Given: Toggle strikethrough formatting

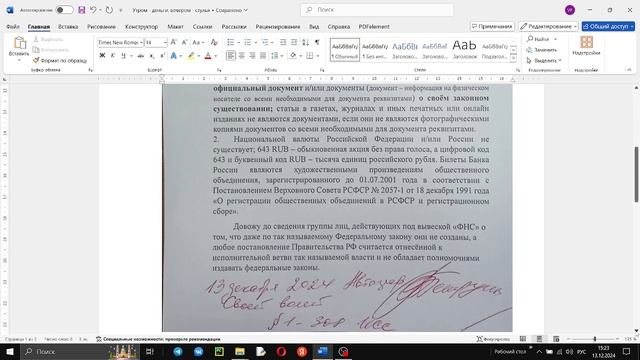Looking at the screenshot, I should tap(140, 56).
